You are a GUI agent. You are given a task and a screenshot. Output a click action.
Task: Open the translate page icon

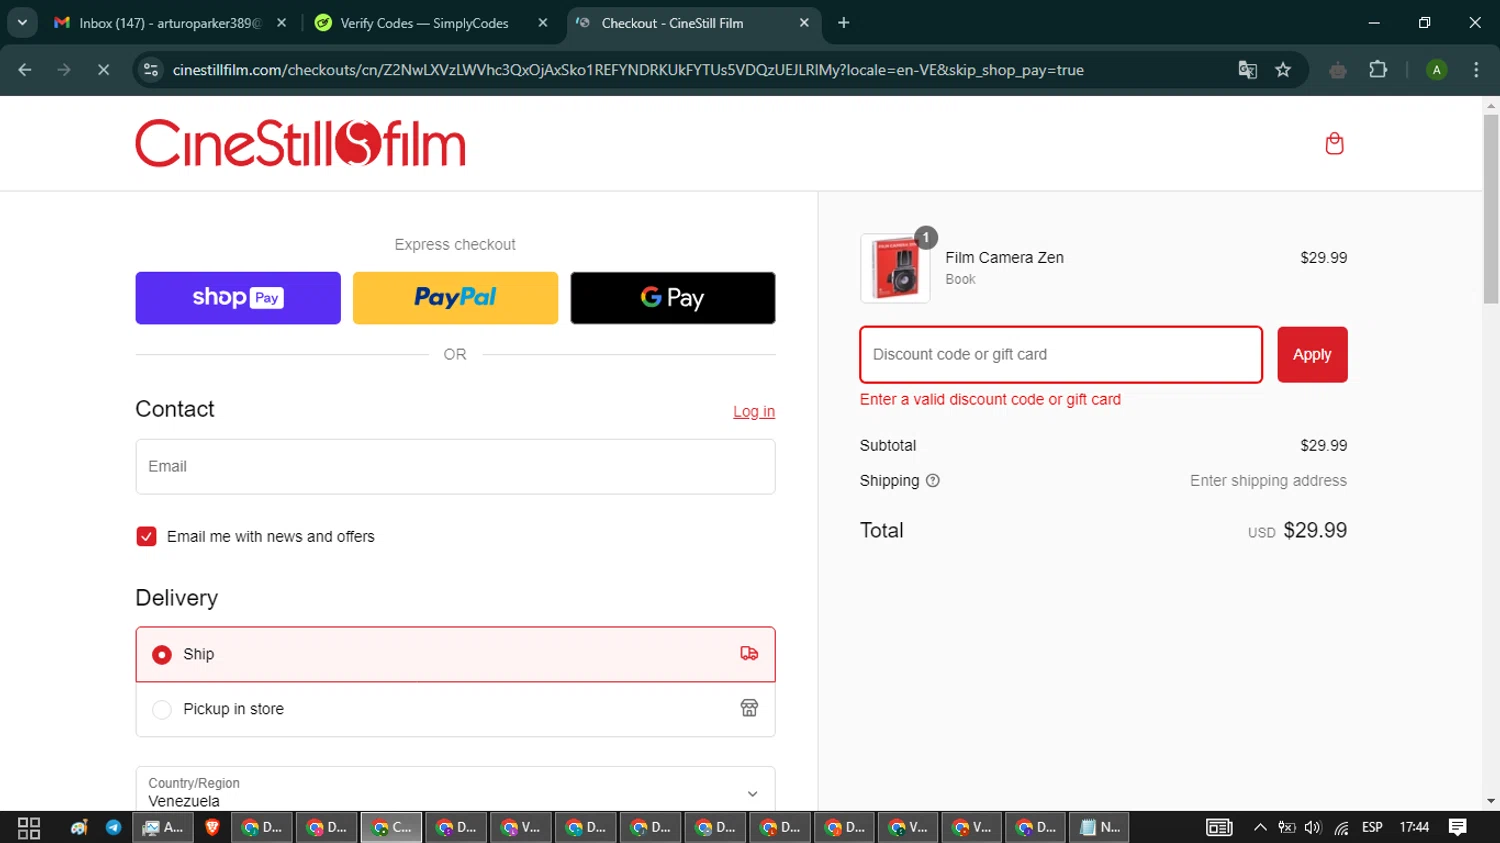[1247, 70]
